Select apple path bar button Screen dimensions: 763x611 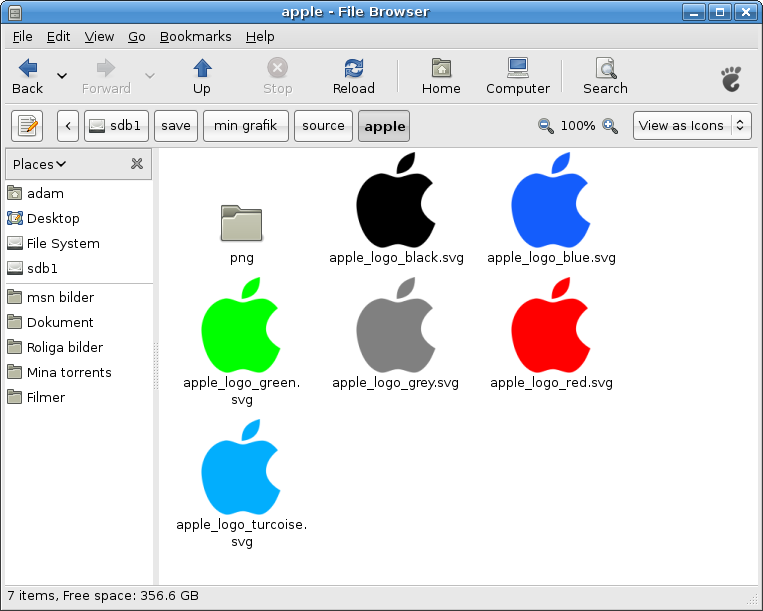pos(384,126)
